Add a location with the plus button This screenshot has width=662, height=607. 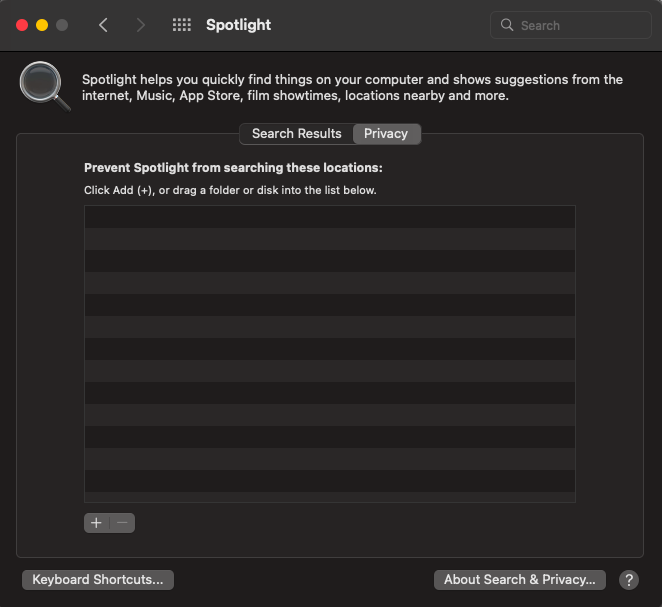(x=97, y=523)
